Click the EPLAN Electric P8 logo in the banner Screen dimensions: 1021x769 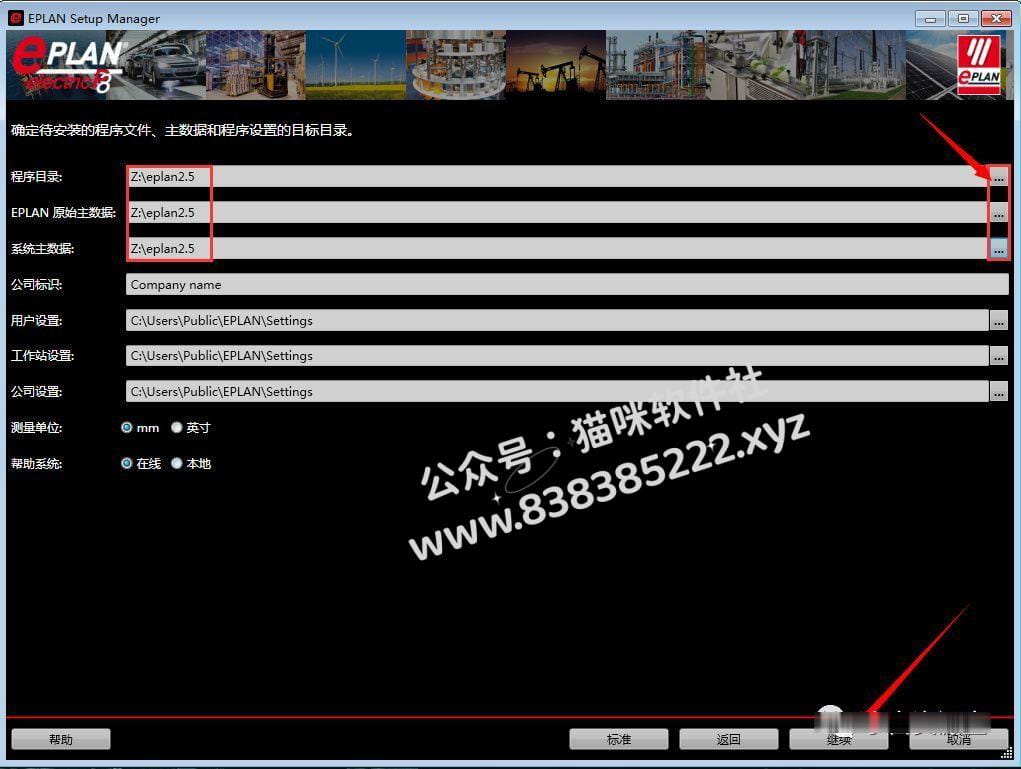pyautogui.click(x=68, y=64)
